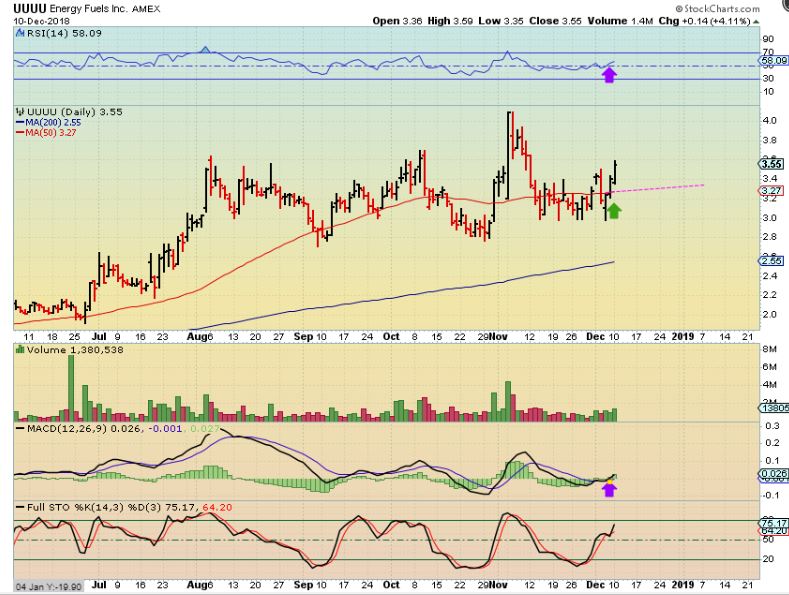Select the MA(50) 3.27 legend entry
The height and width of the screenshot is (595, 789).
coord(45,132)
